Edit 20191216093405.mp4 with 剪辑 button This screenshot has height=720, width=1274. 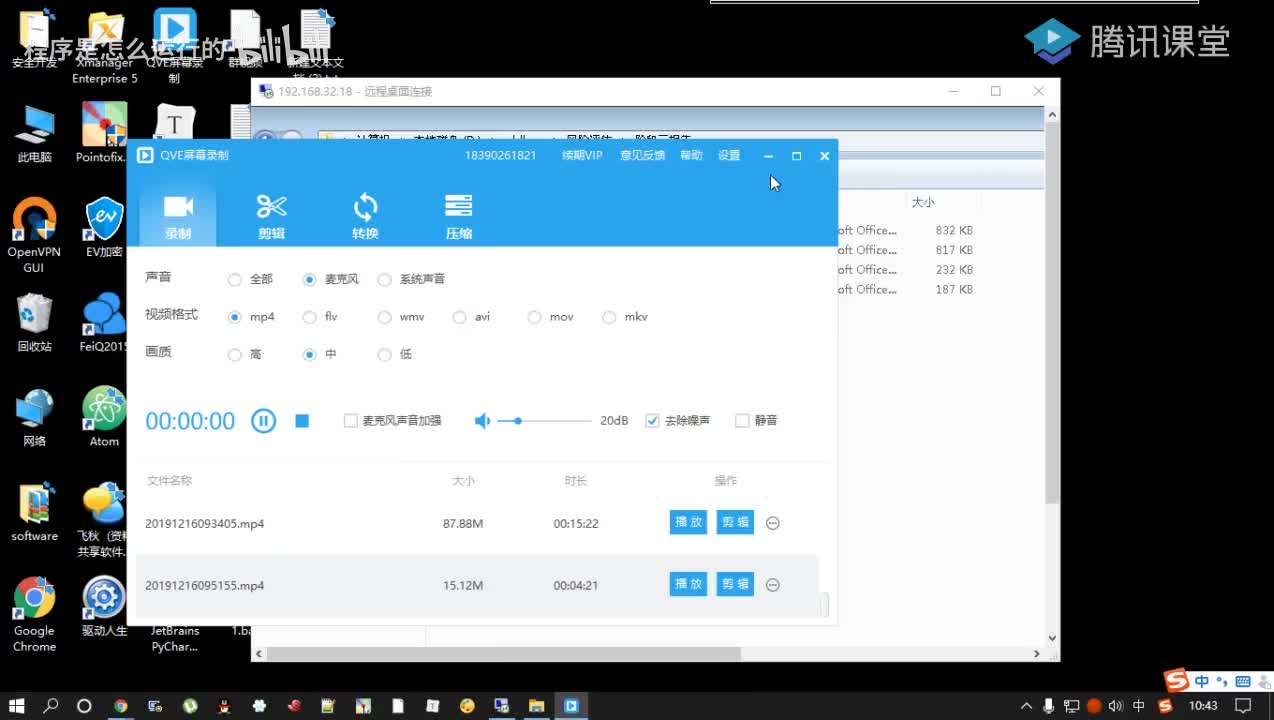click(x=735, y=522)
